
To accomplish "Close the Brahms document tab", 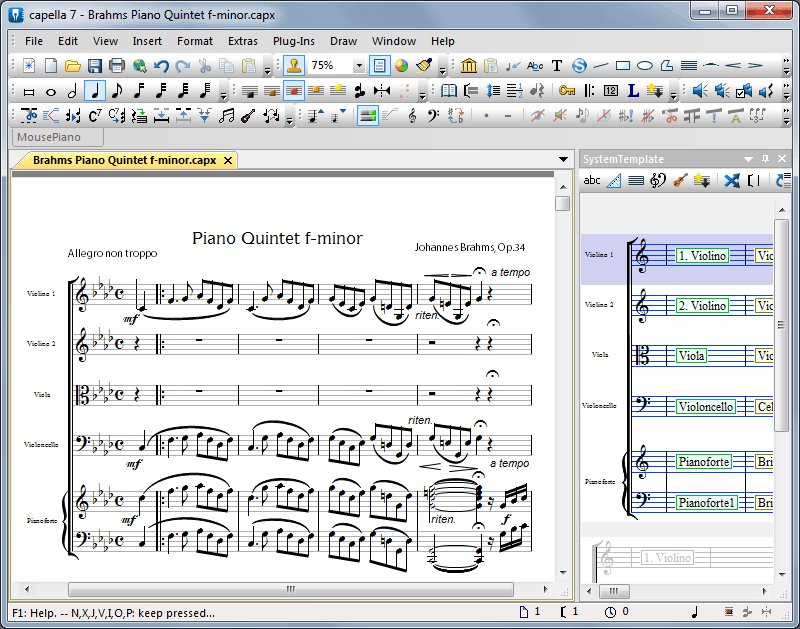I will coord(228,160).
